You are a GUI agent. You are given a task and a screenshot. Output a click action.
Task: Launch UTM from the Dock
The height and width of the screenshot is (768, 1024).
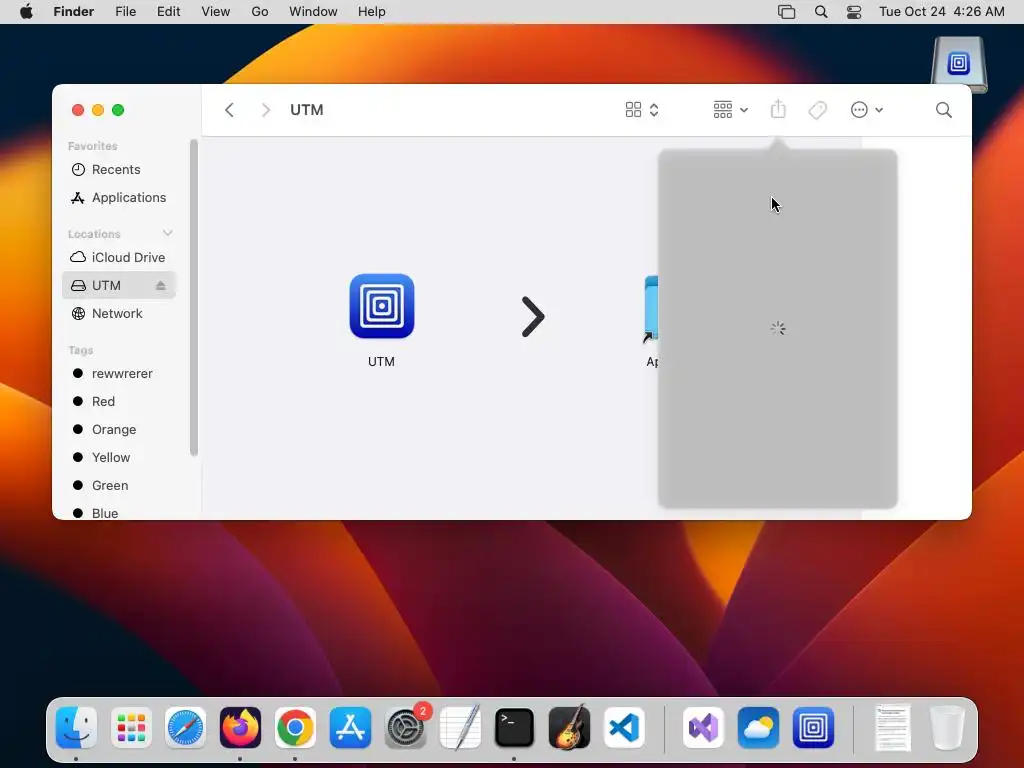pyautogui.click(x=813, y=728)
